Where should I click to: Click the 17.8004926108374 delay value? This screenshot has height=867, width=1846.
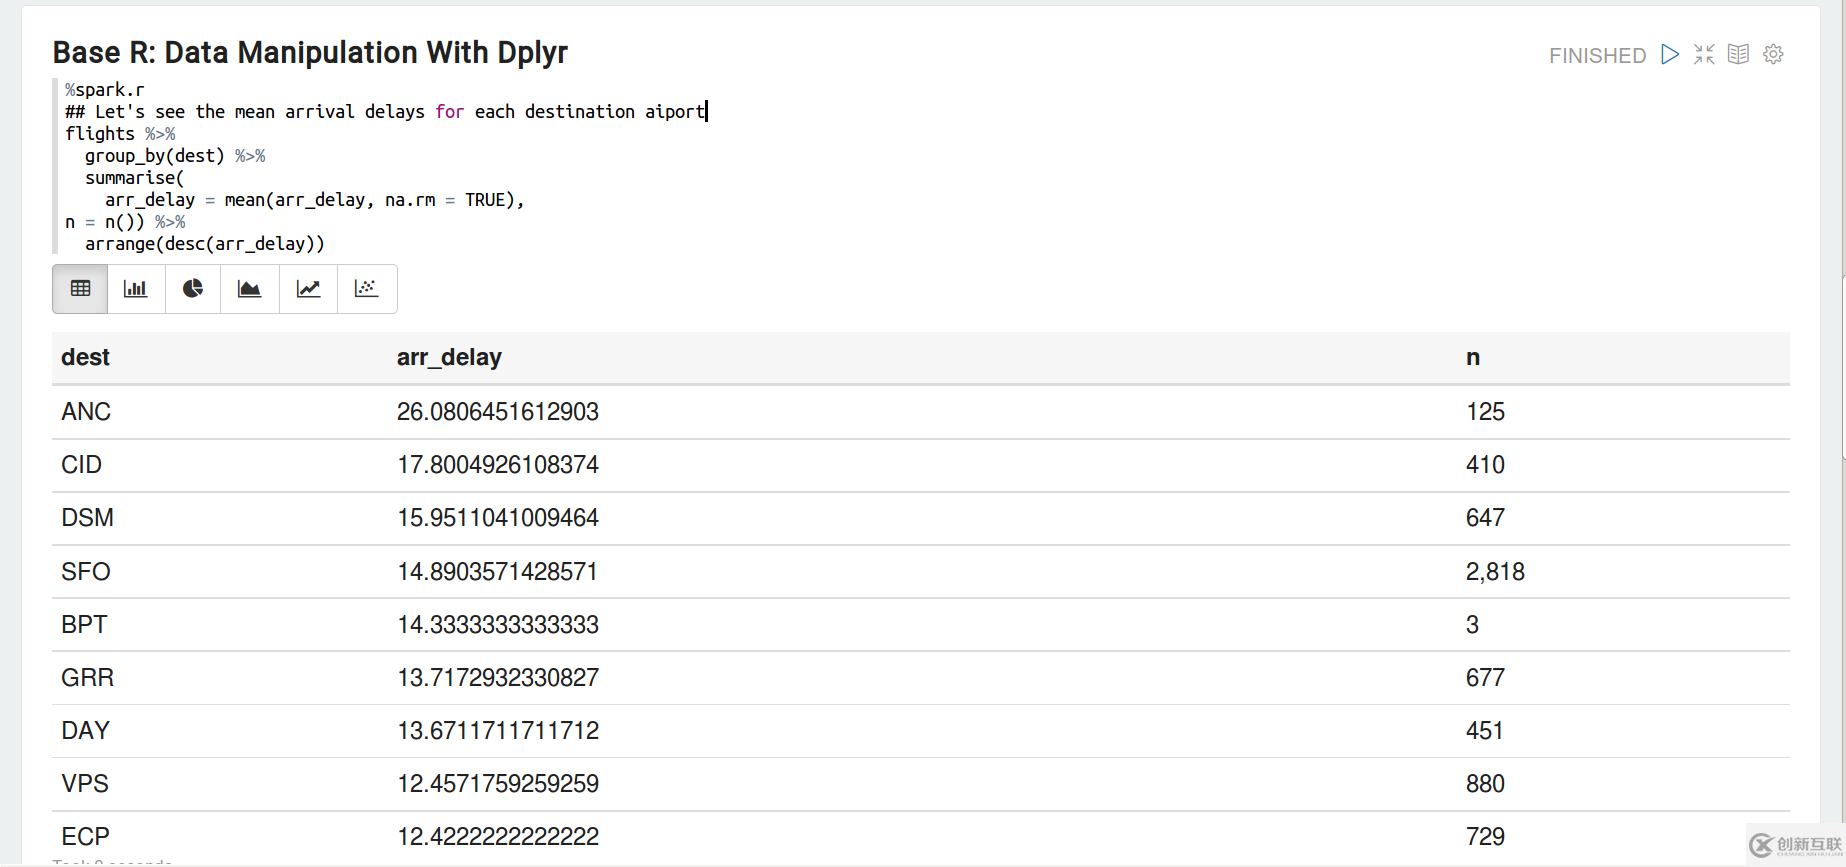[x=498, y=464]
